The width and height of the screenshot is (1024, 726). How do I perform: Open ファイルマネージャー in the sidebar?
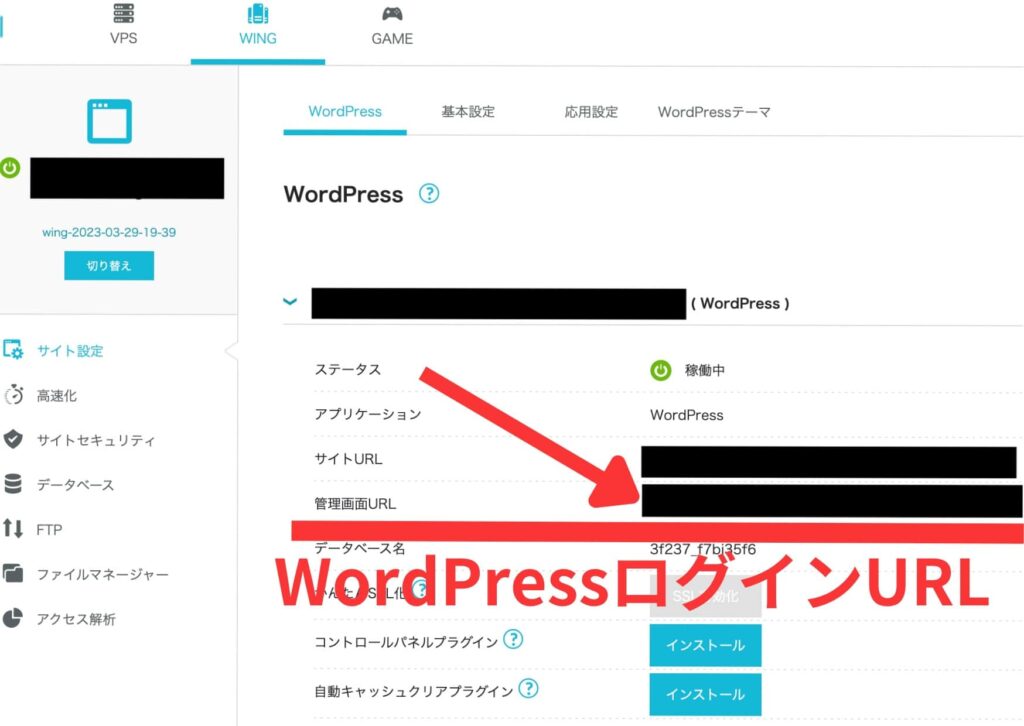pyautogui.click(x=103, y=575)
